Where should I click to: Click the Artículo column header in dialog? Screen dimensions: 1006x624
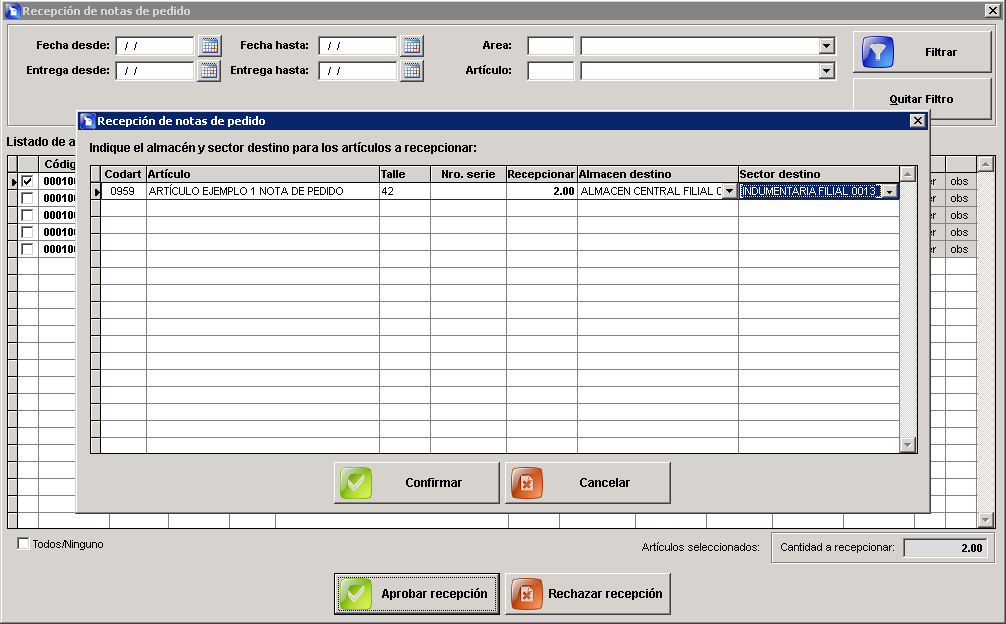pyautogui.click(x=262, y=174)
